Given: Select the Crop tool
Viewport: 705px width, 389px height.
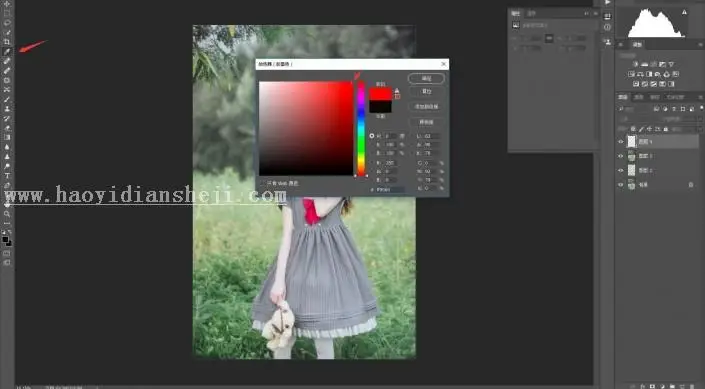Looking at the screenshot, I should [7, 42].
